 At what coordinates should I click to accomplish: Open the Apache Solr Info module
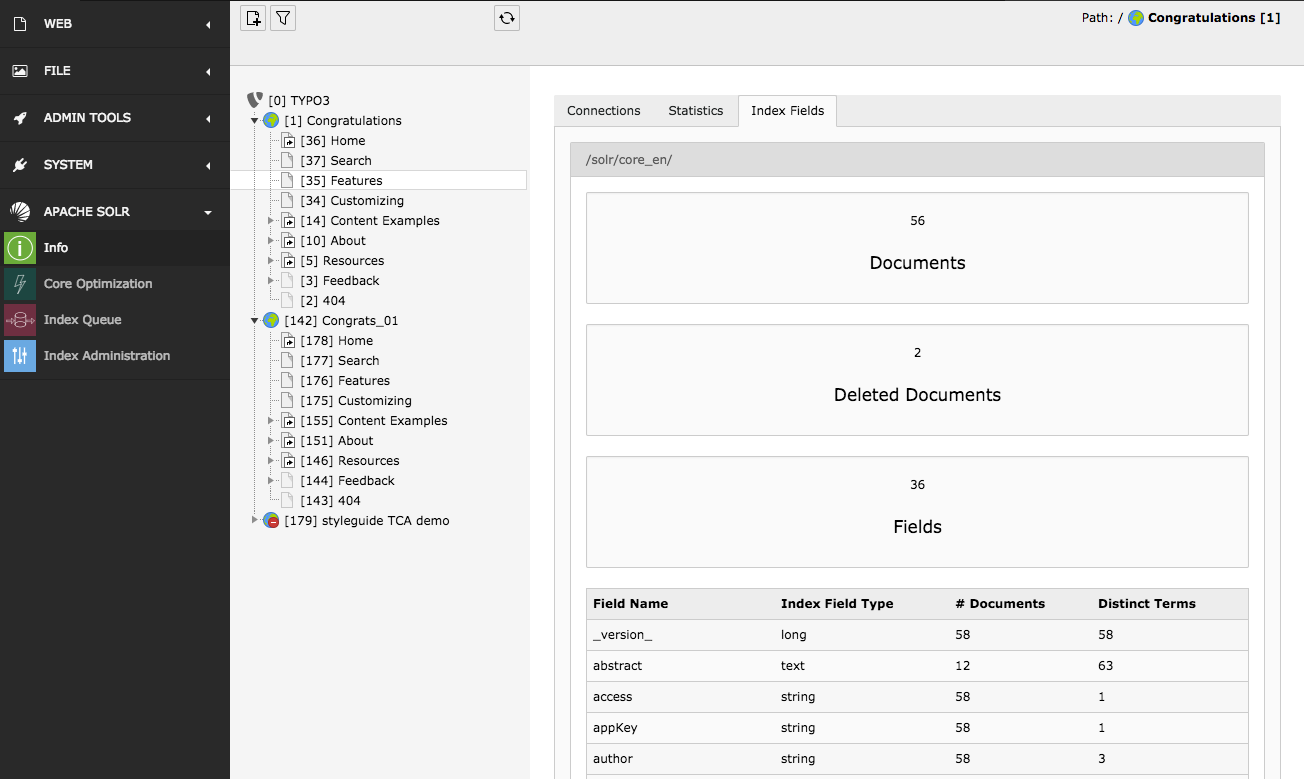click(x=56, y=248)
